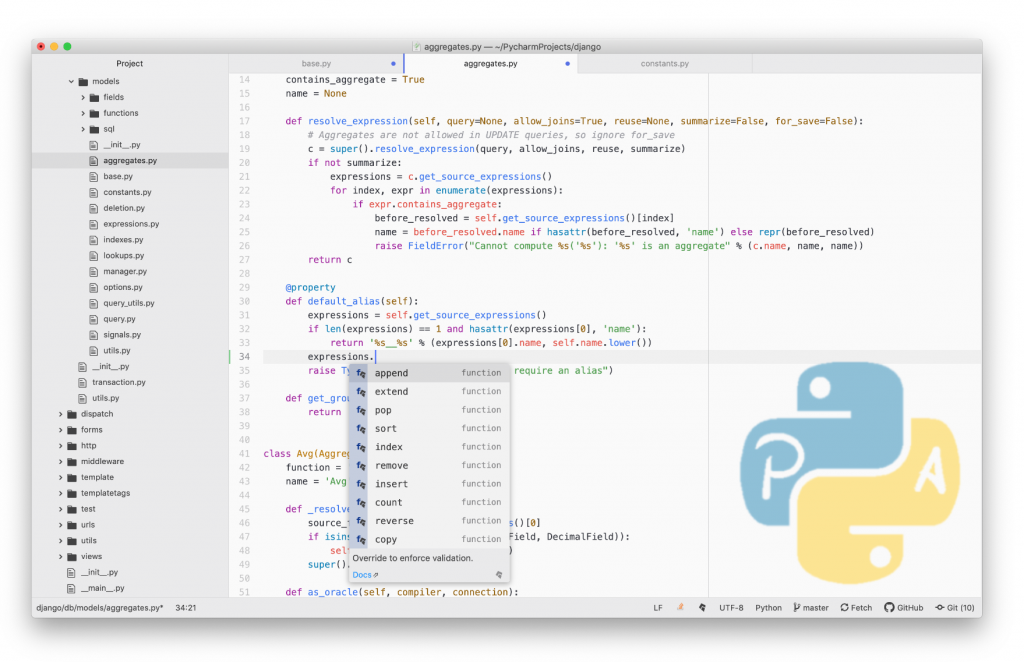
Task: Switch to the aggregates.py tab
Action: pyautogui.click(x=490, y=63)
